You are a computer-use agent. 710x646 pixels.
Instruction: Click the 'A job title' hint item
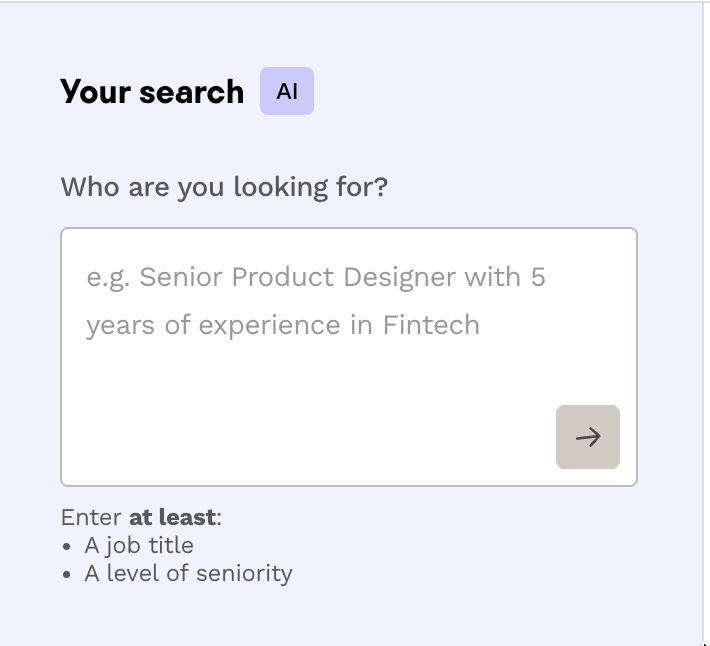coord(139,545)
